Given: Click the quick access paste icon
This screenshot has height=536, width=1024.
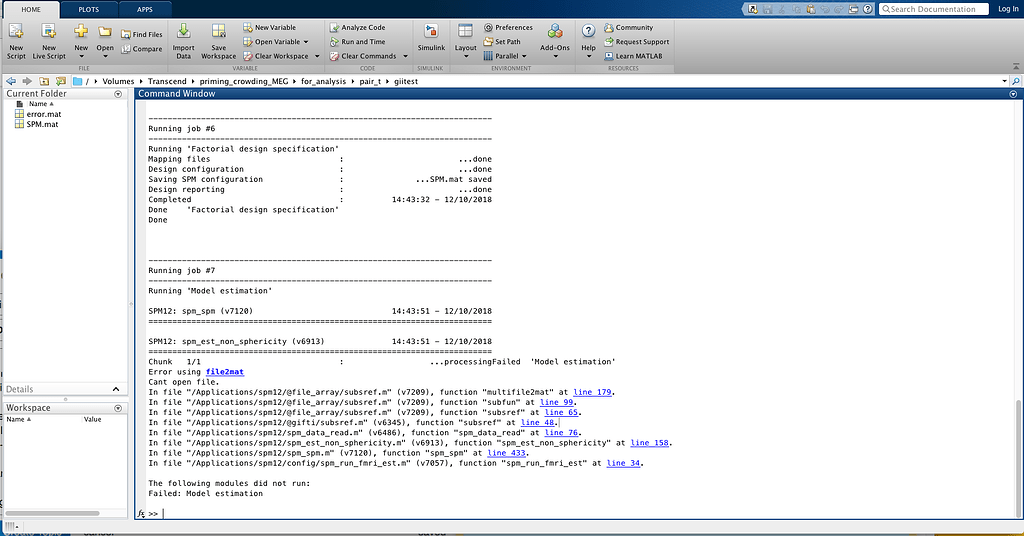Looking at the screenshot, I should click(810, 9).
